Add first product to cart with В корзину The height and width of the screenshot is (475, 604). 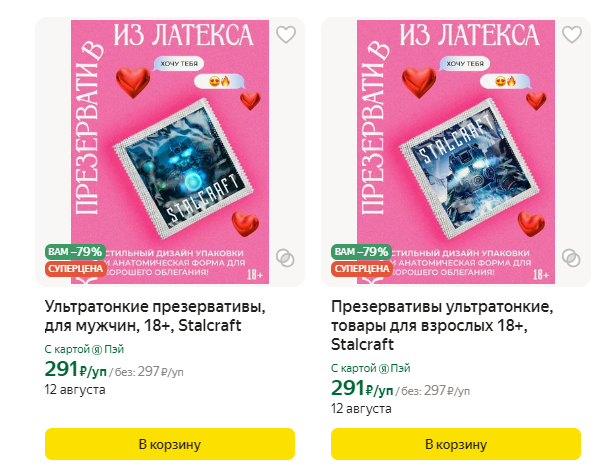[170, 444]
